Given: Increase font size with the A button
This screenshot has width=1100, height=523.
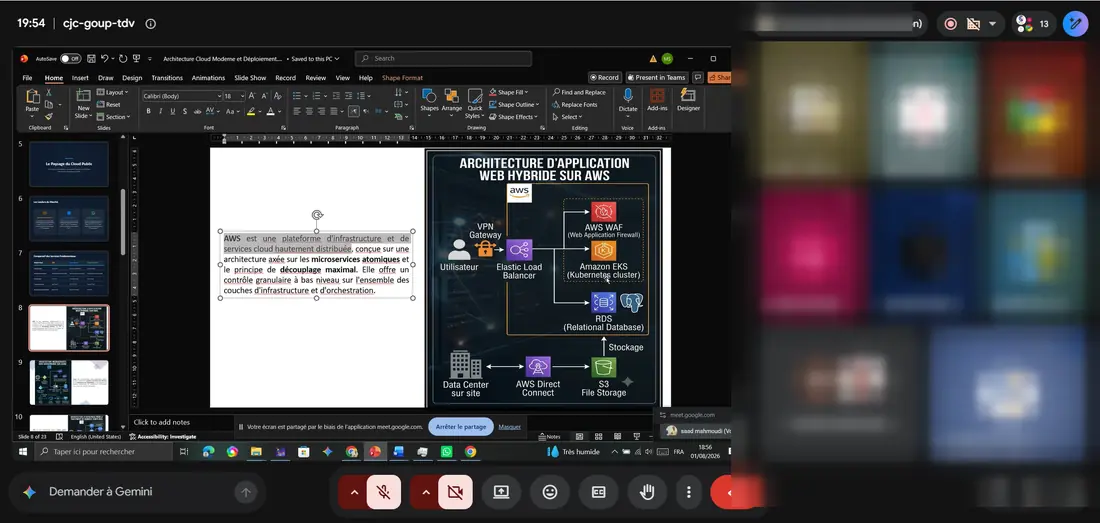Looking at the screenshot, I should click(x=253, y=96).
